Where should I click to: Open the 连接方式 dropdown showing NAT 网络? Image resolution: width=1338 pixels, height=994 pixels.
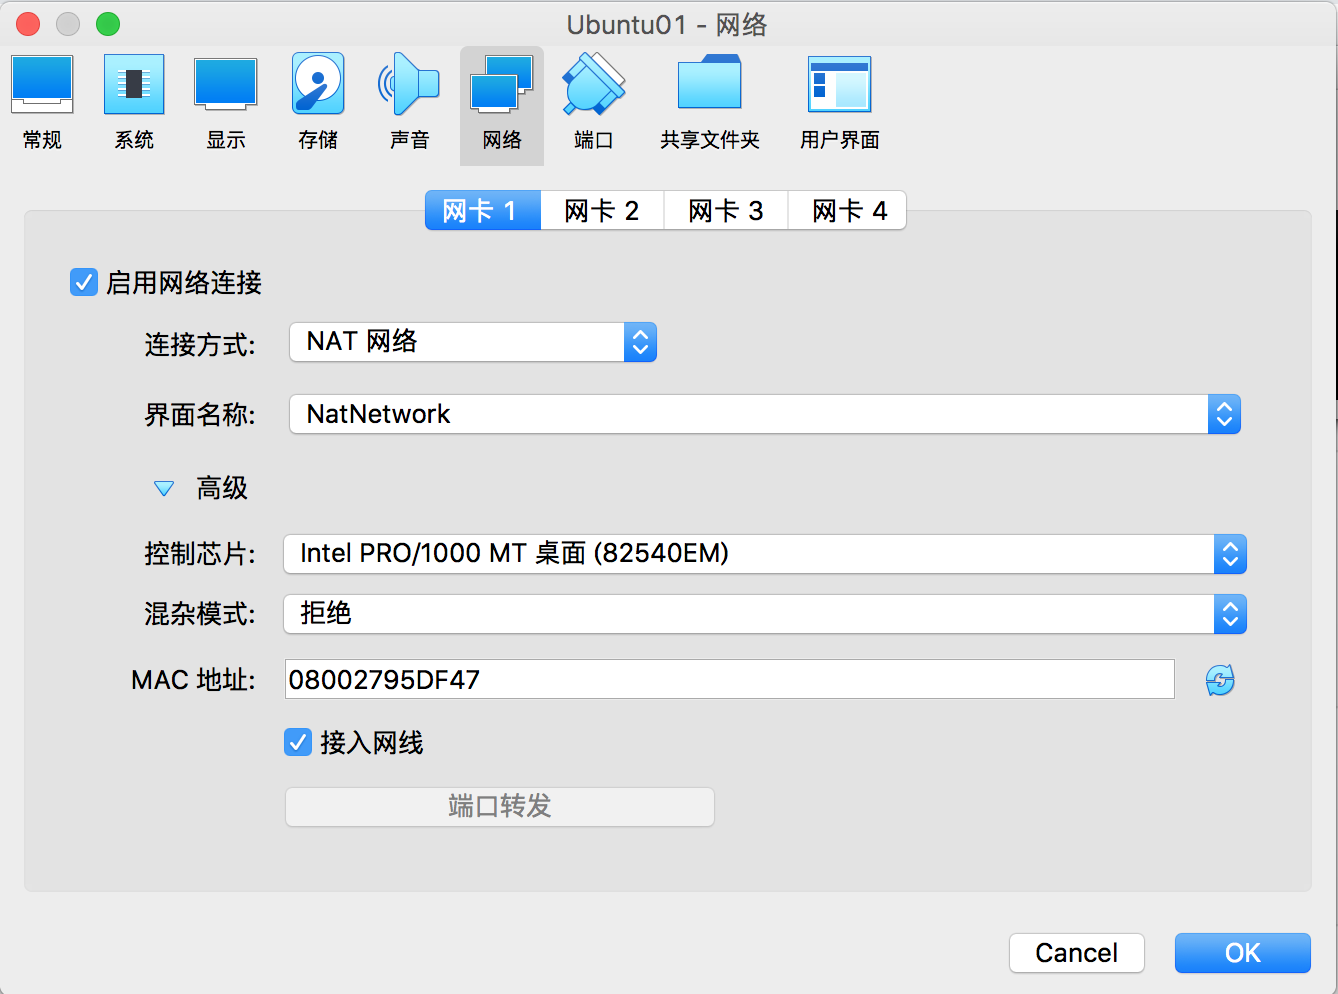pyautogui.click(x=473, y=342)
